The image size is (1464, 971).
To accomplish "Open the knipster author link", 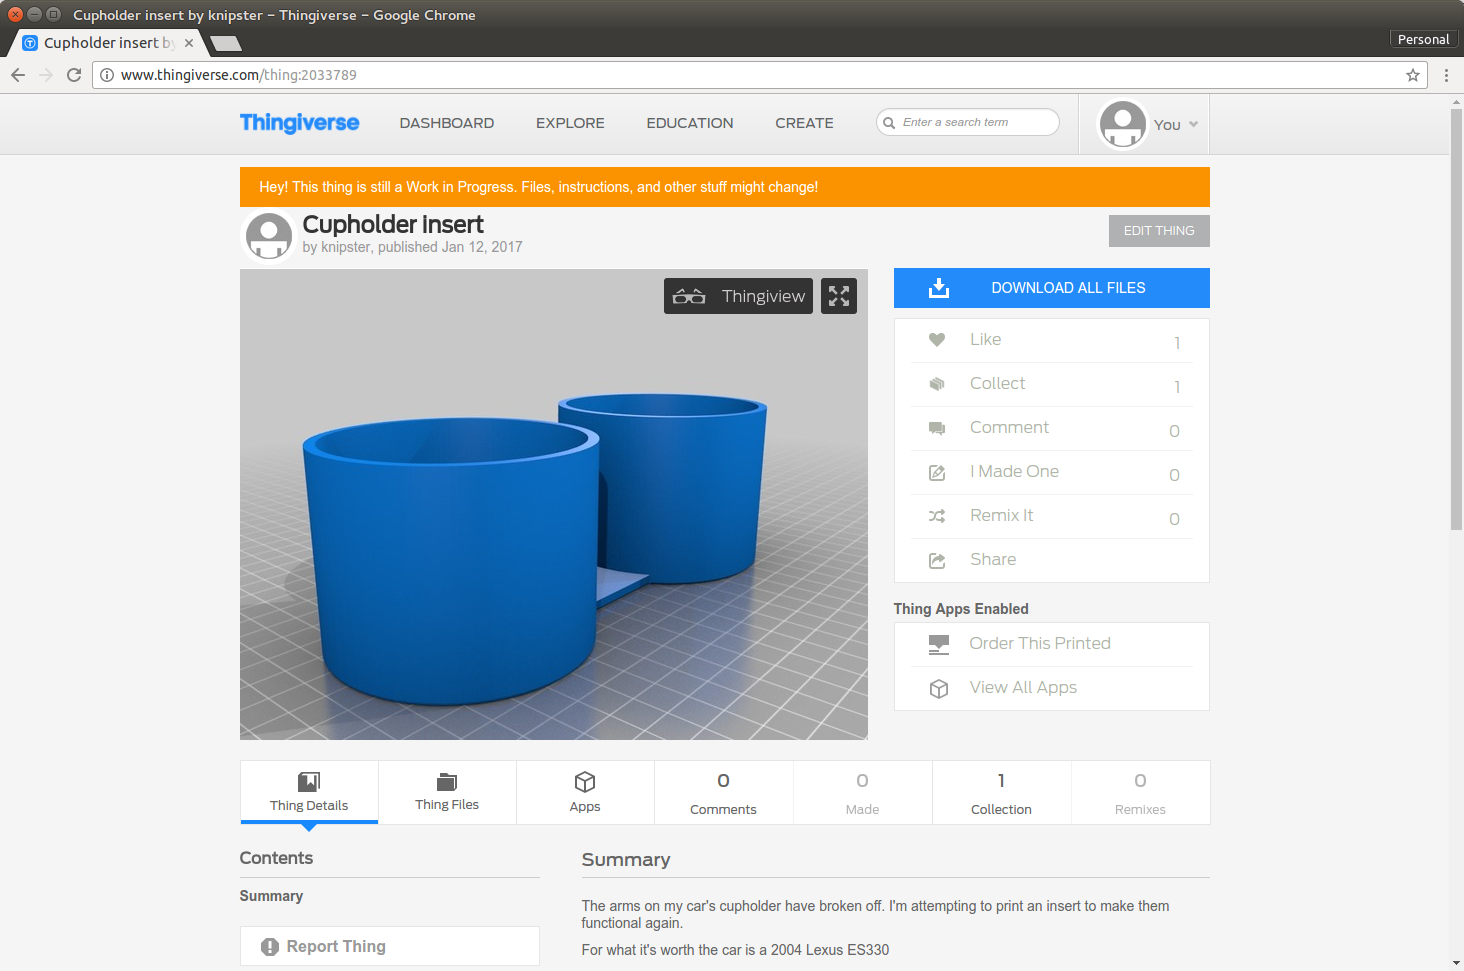I will [x=345, y=247].
